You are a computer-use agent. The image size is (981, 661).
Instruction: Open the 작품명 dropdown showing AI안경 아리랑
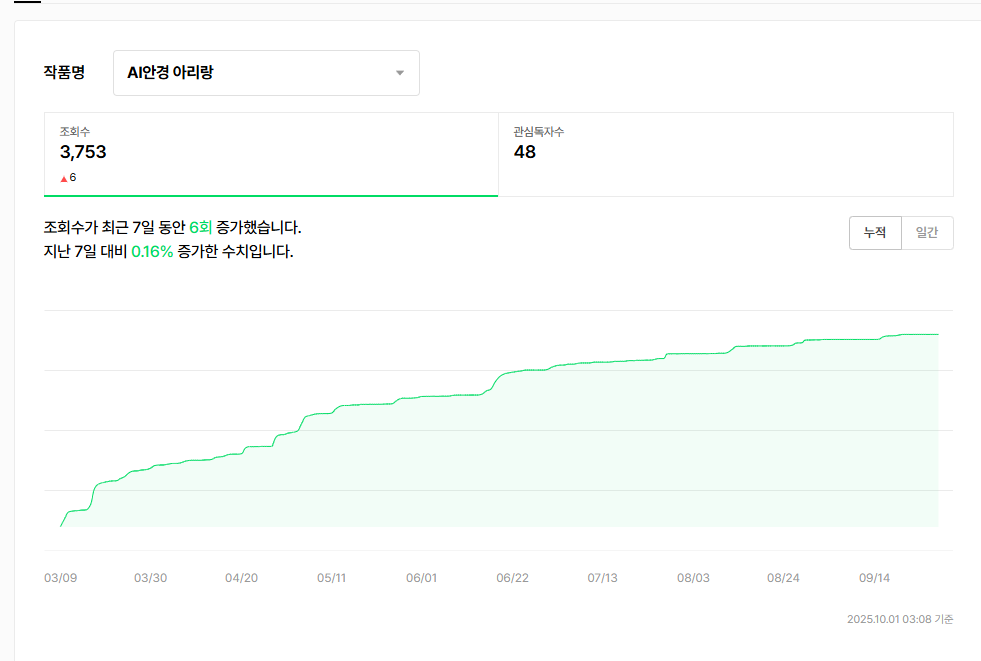click(x=265, y=73)
